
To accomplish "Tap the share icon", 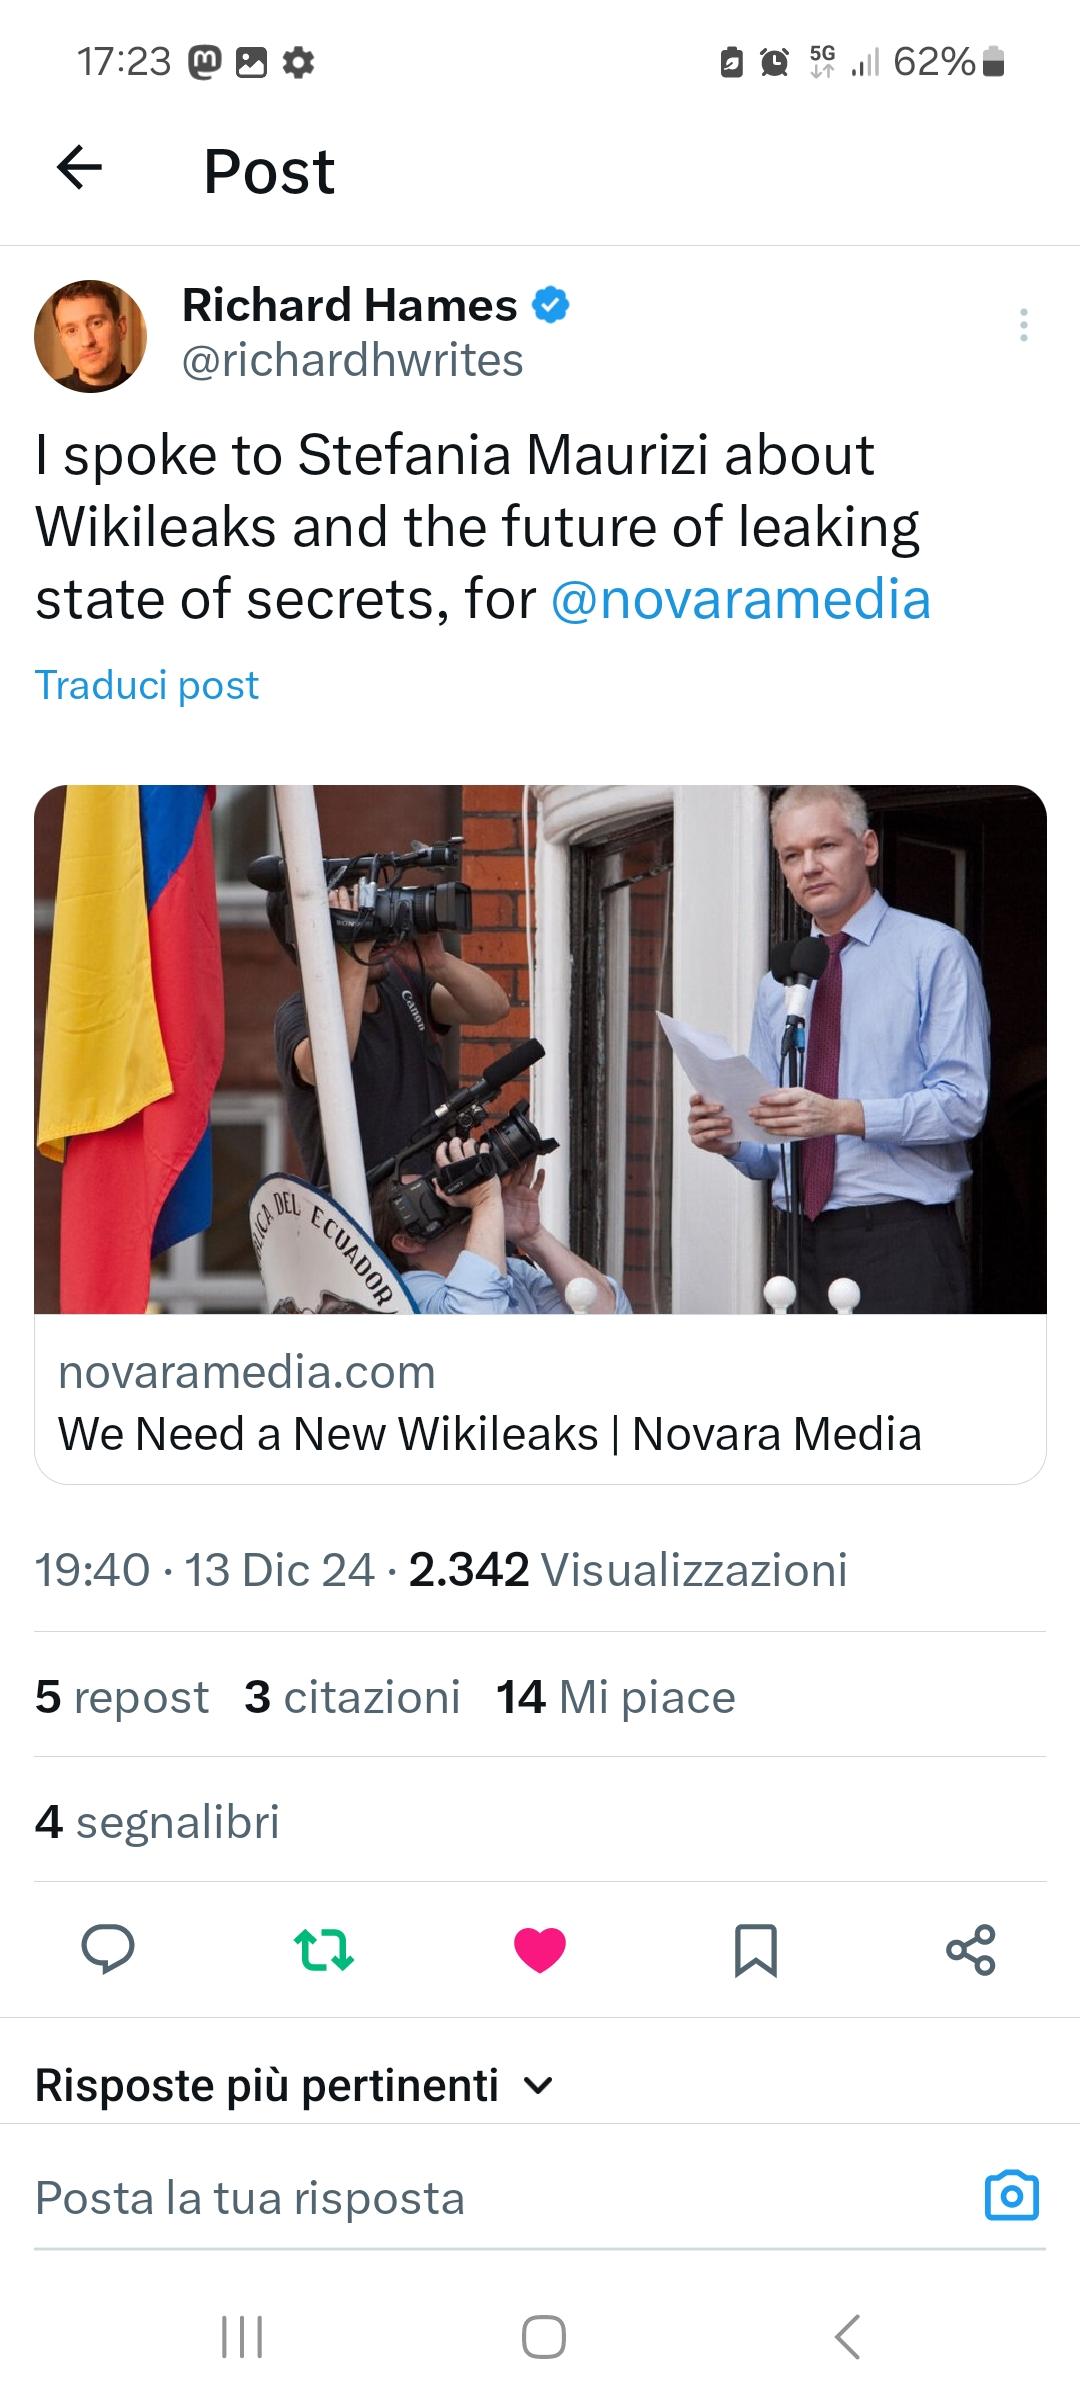I will tap(971, 1949).
